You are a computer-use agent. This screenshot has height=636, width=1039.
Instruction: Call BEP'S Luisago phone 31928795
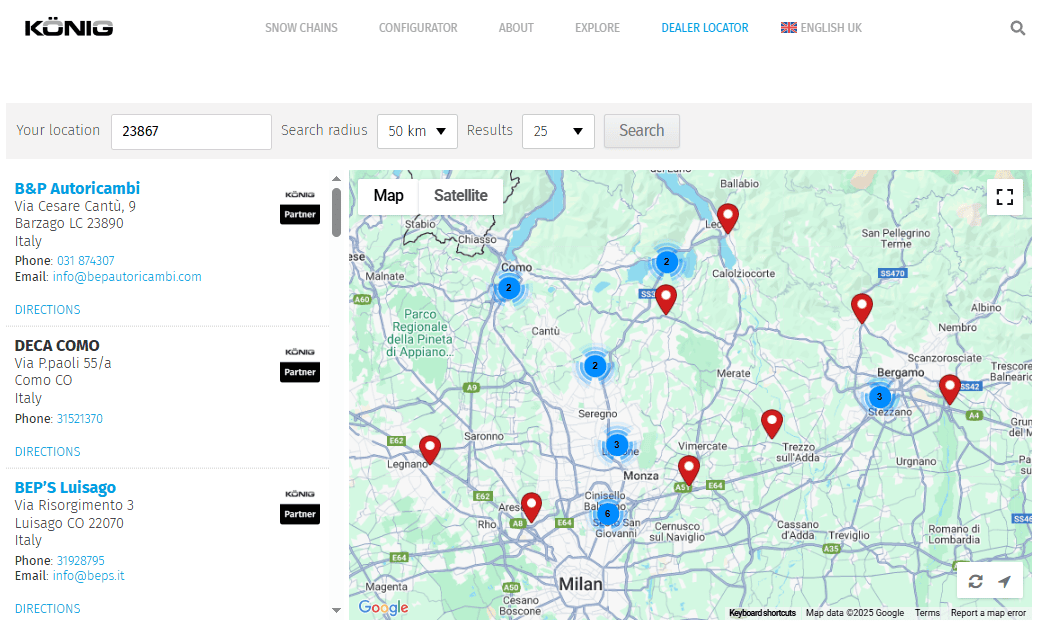[x=81, y=560]
